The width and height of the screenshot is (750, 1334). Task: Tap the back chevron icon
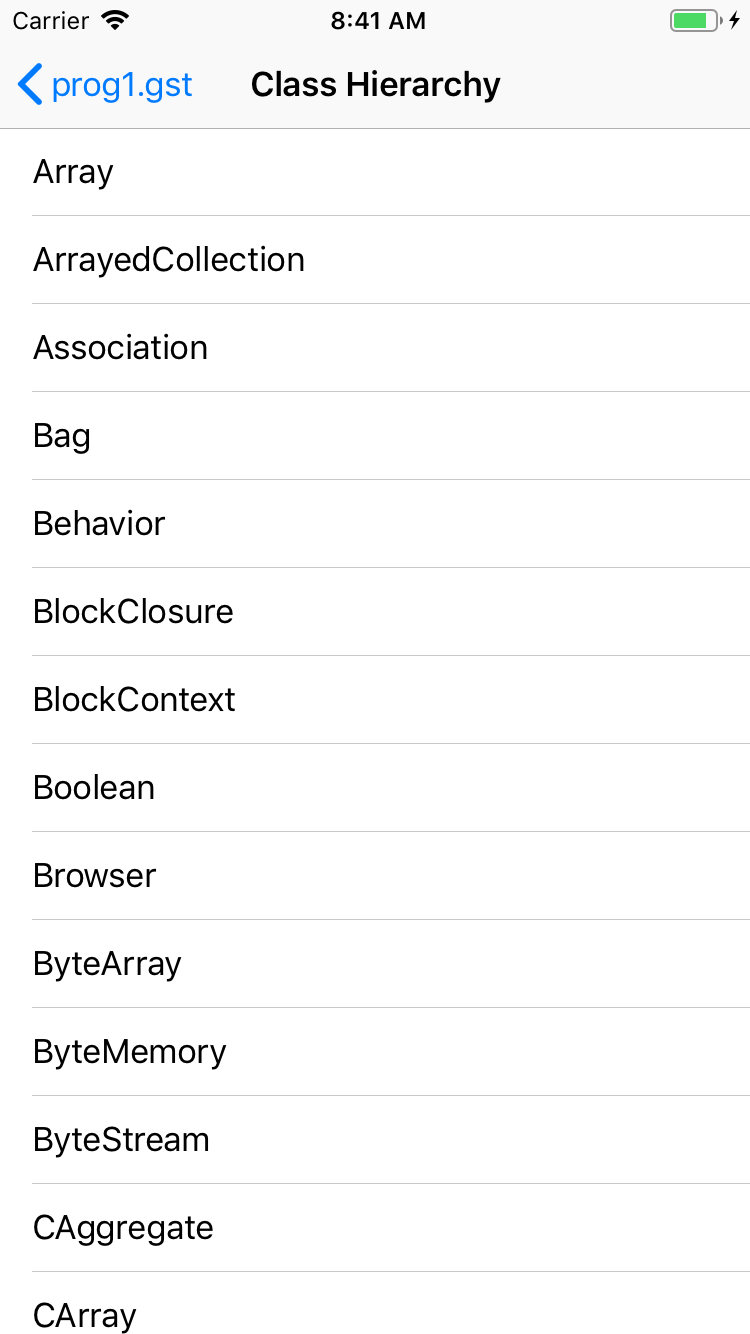pos(30,85)
